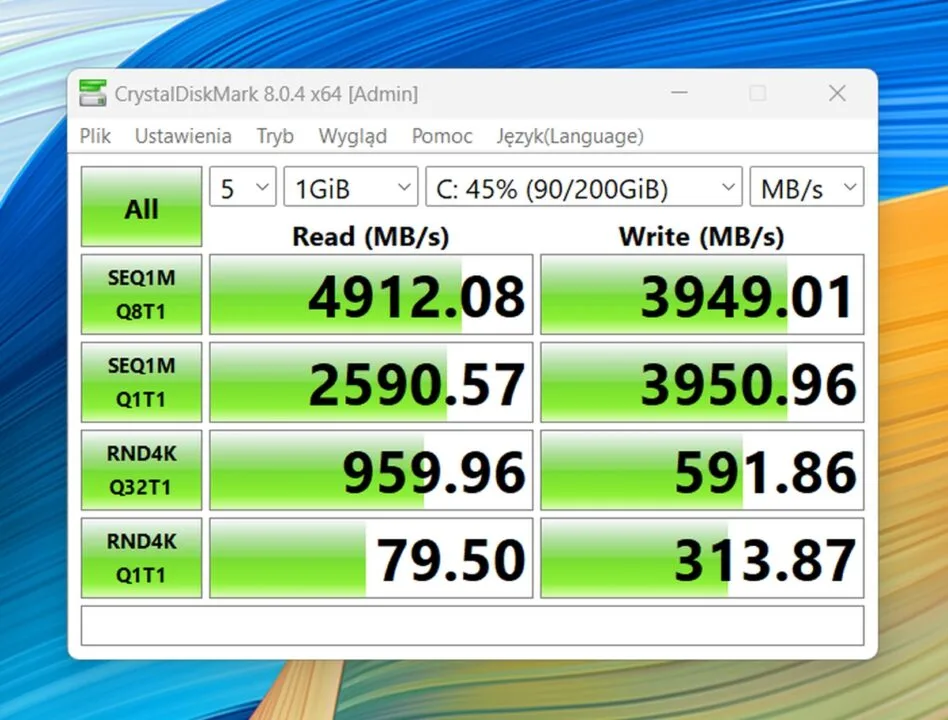Run all benchmarks with the All button
Screen dimensions: 948x720
point(141,206)
